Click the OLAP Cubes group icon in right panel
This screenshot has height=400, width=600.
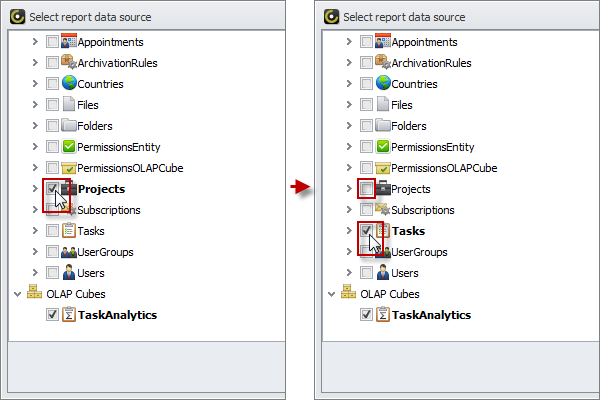pos(349,294)
